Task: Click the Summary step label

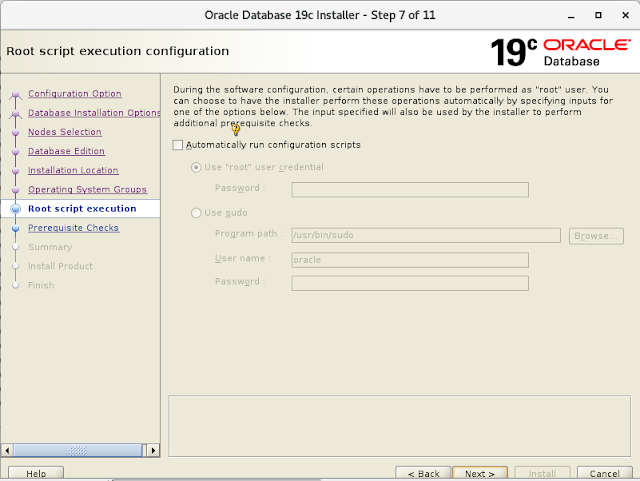Action: 50,247
